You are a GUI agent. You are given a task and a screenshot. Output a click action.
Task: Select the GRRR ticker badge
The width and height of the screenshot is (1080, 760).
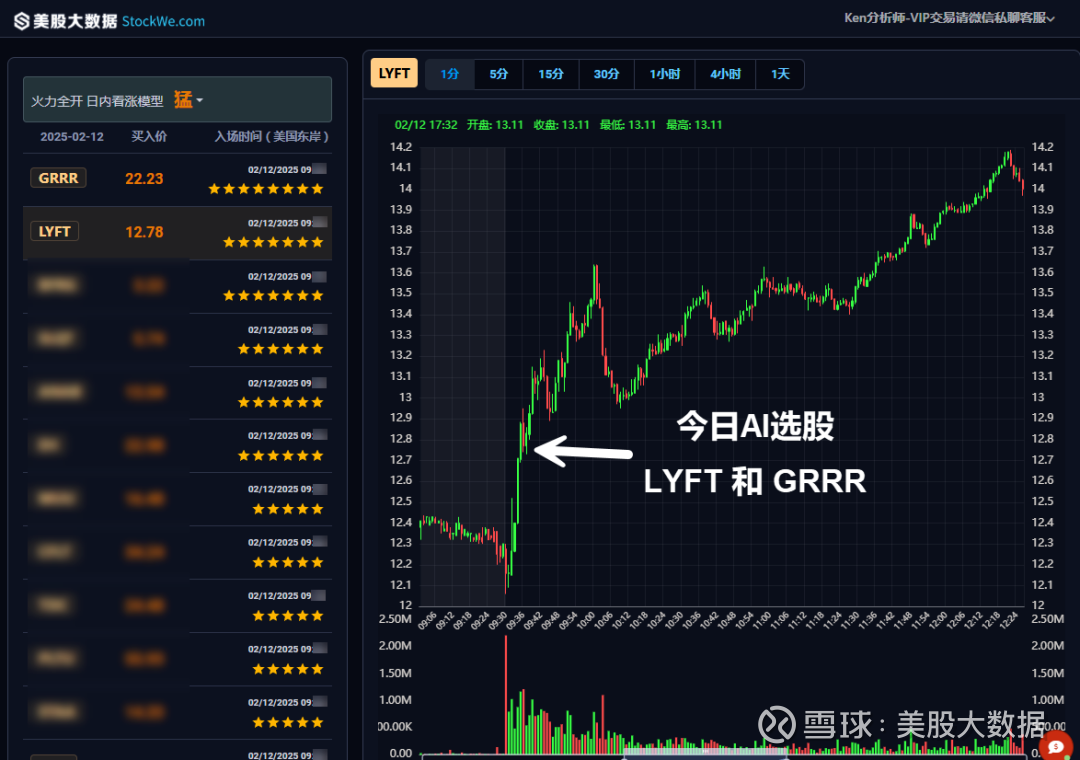tap(58, 178)
